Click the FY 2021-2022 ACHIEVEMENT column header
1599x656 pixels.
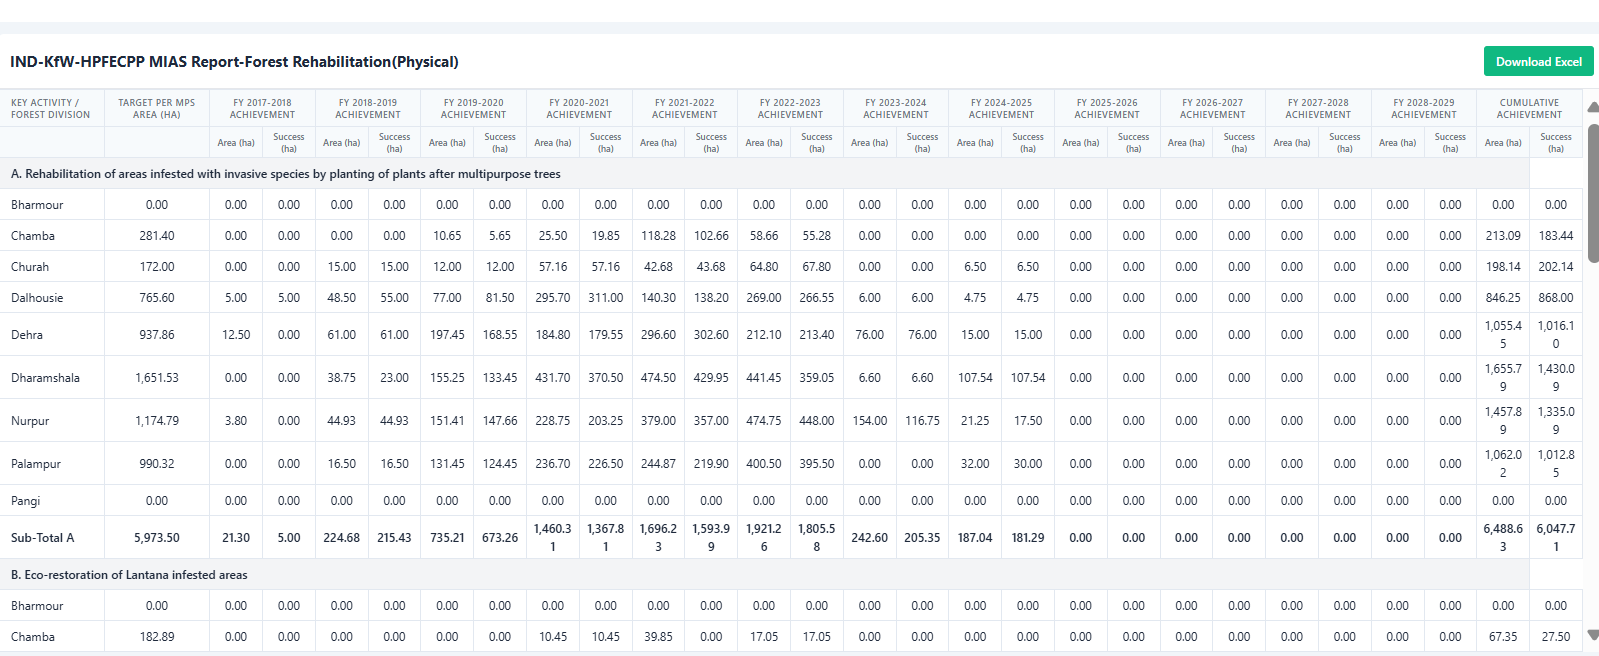click(685, 108)
